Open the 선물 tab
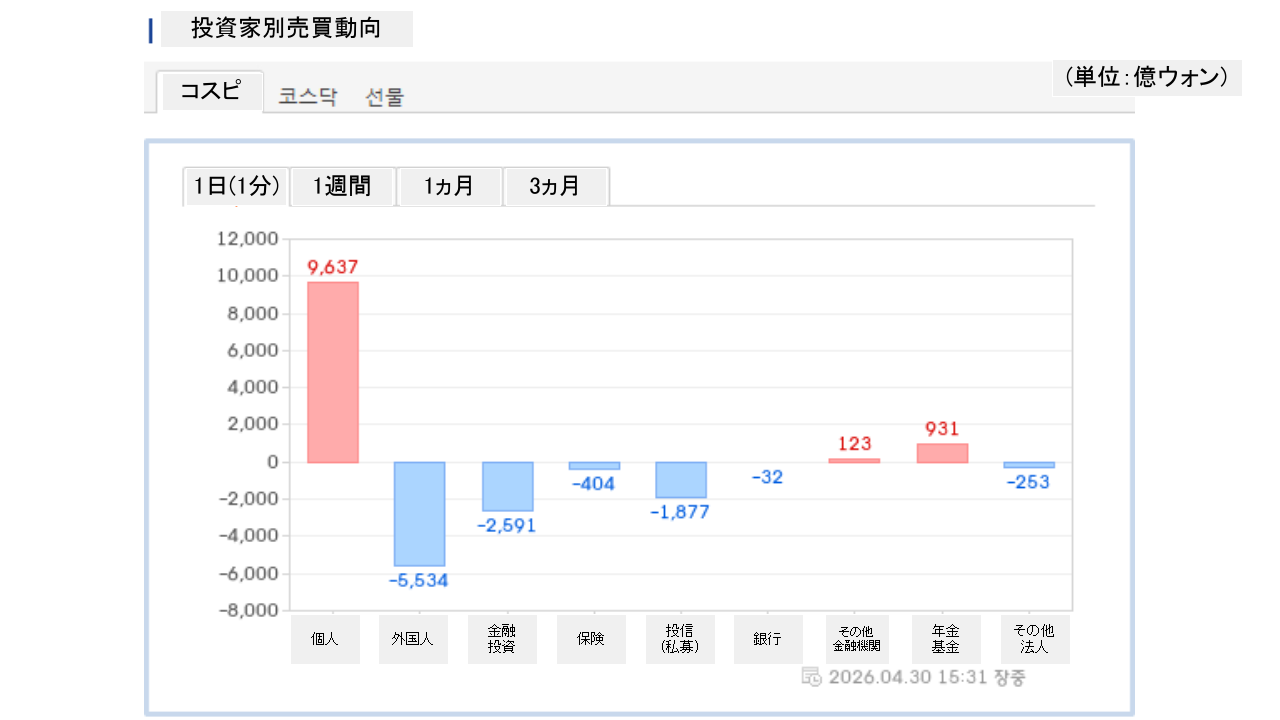This screenshot has height=720, width=1280. point(385,97)
